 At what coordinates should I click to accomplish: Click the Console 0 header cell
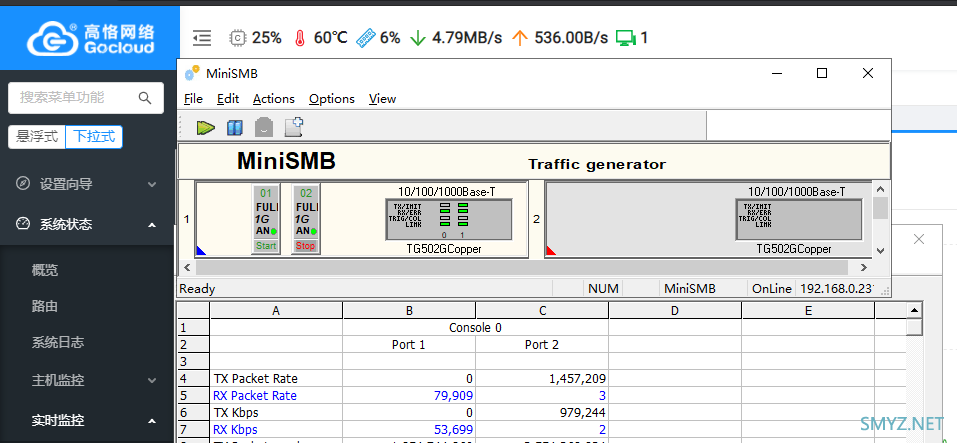(475, 328)
